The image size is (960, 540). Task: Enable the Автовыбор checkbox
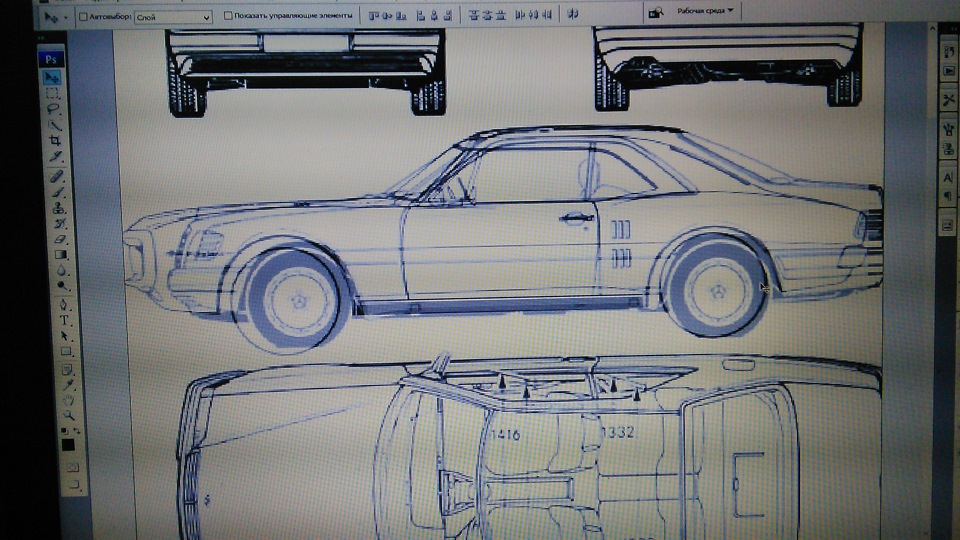[83, 17]
